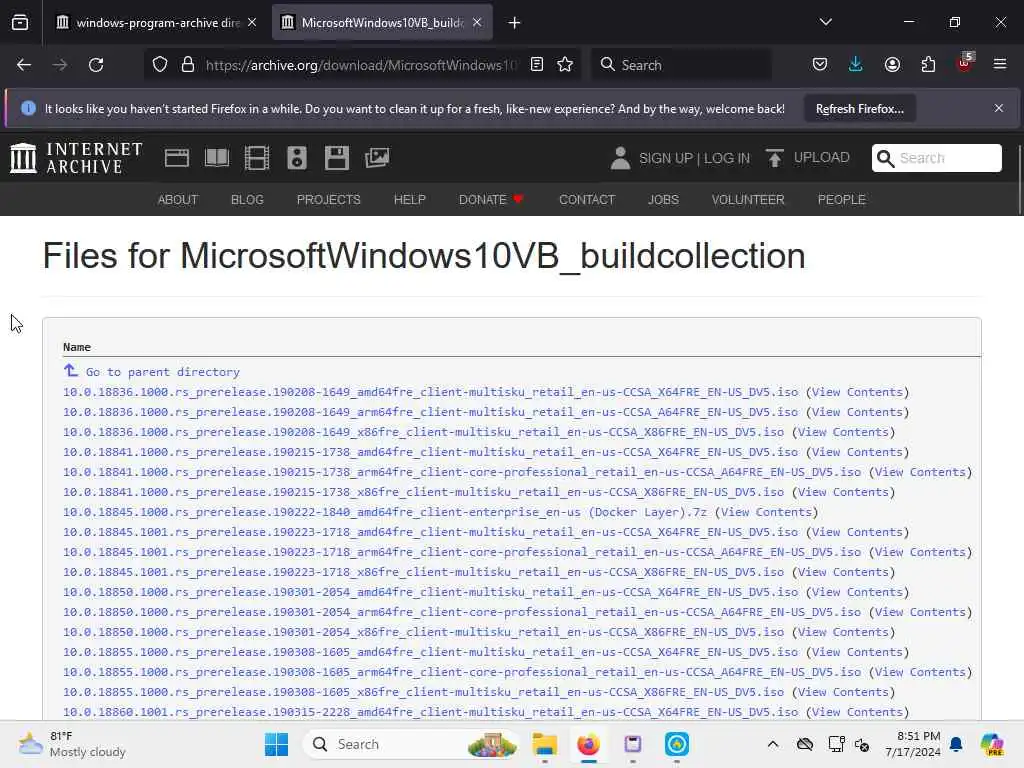Close the windows-program-archive tab
This screenshot has height=768, width=1024.
pyautogui.click(x=252, y=22)
